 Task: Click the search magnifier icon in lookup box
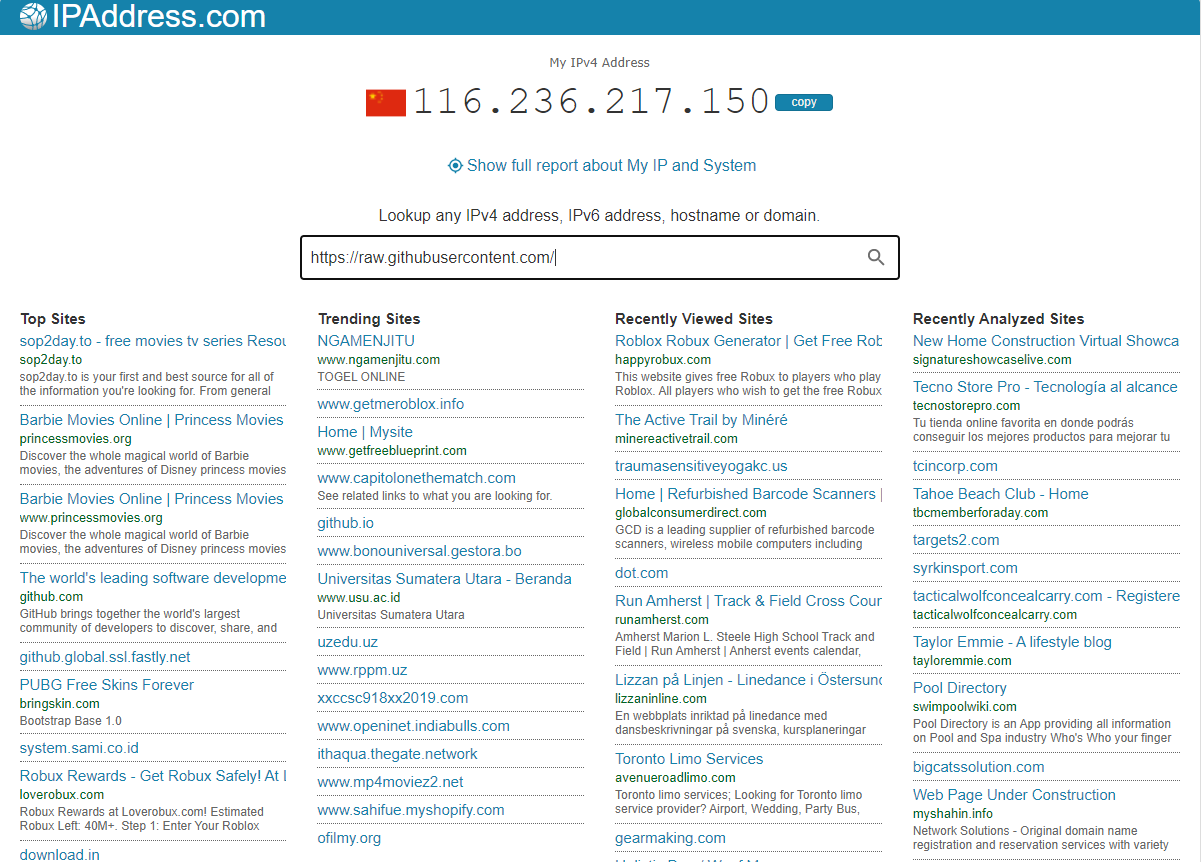(x=876, y=257)
